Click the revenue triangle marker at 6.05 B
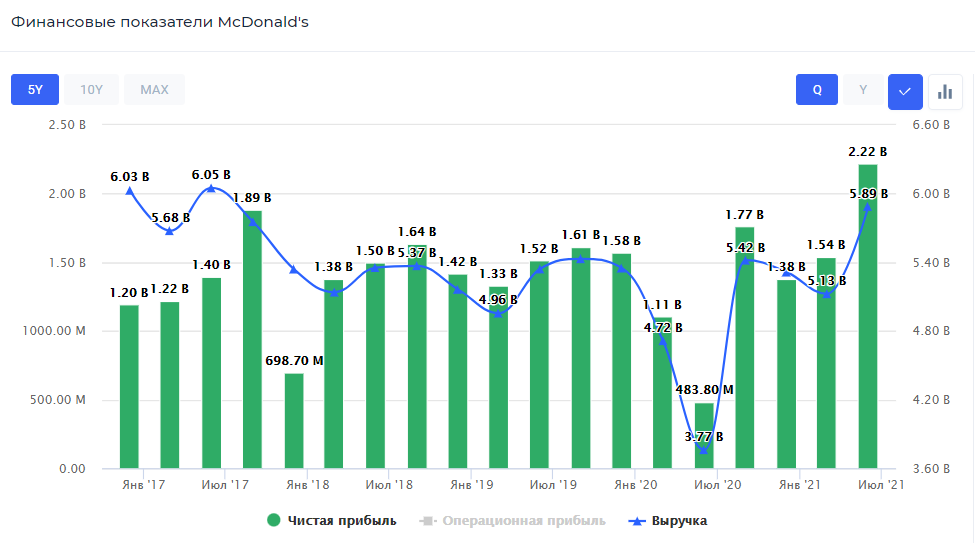Viewport: 975px width, 543px height. coord(211,188)
